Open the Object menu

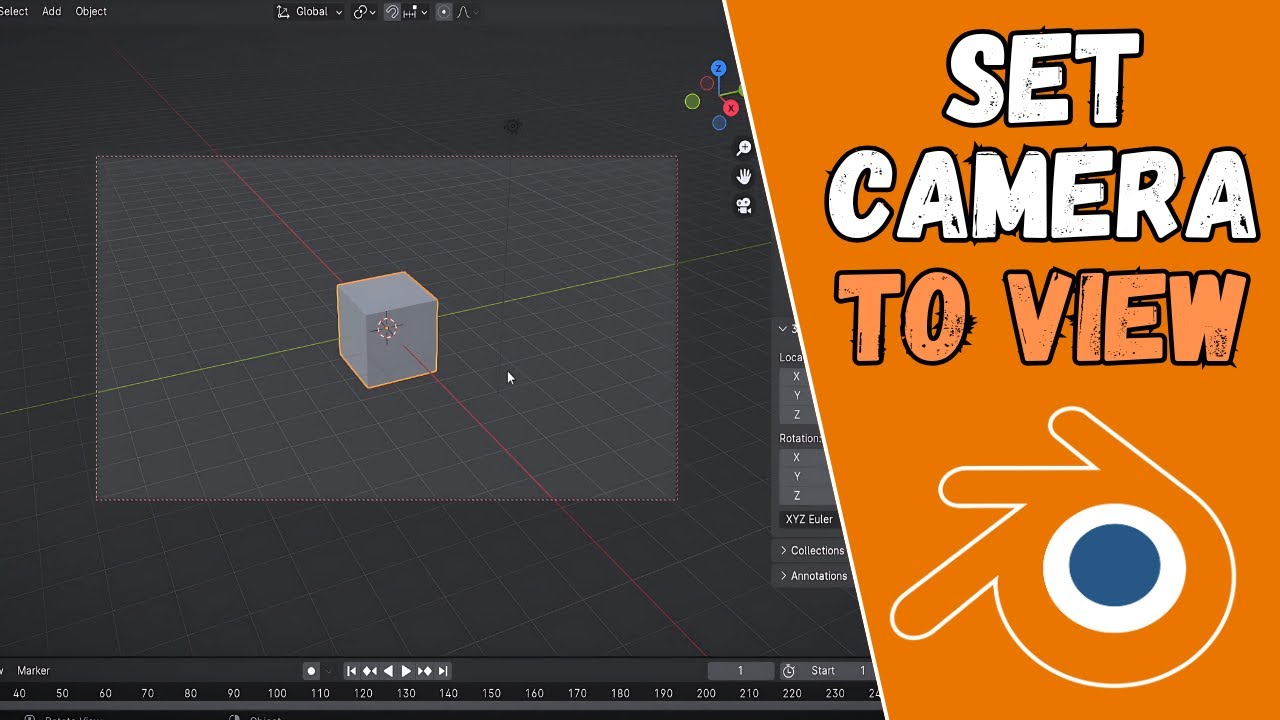point(91,11)
